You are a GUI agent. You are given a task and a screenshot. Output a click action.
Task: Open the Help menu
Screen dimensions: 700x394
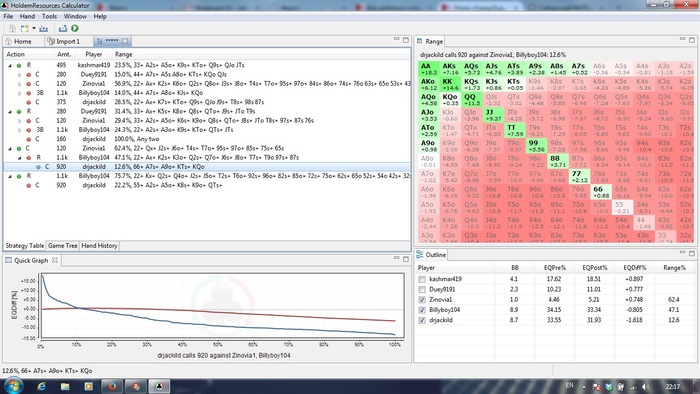[100, 16]
